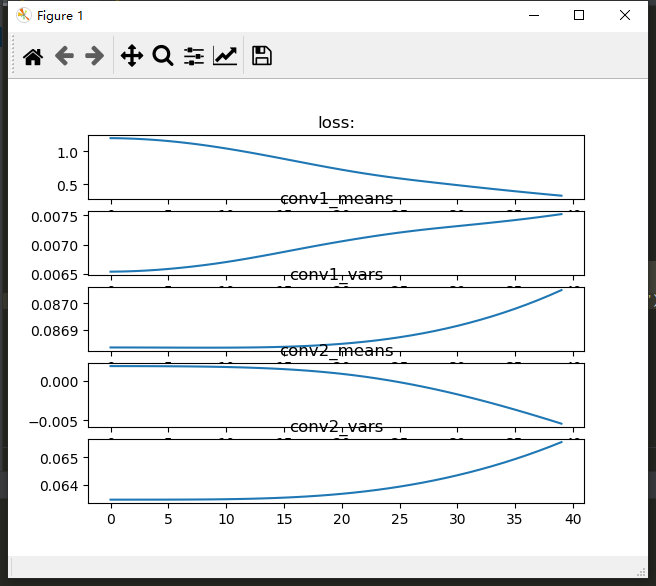
Task: Go back to the previous view
Action: coord(64,56)
